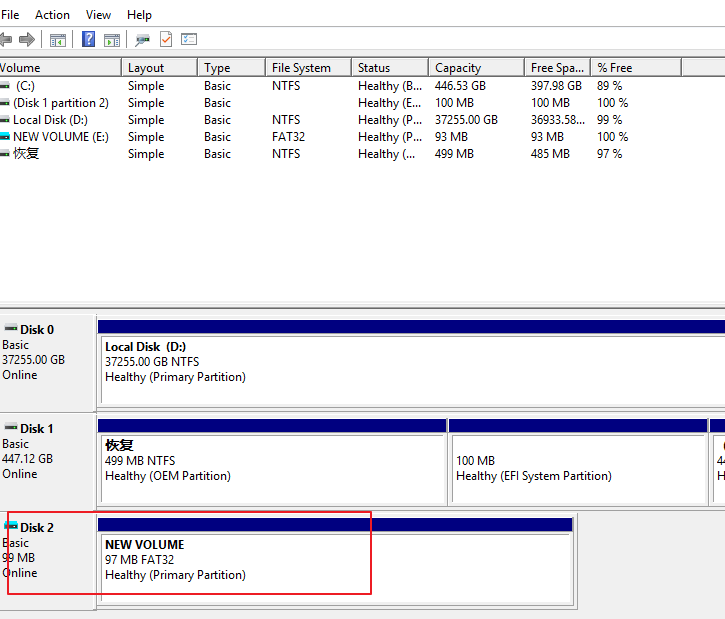Open the settings checklist toolbar icon

coord(189,40)
